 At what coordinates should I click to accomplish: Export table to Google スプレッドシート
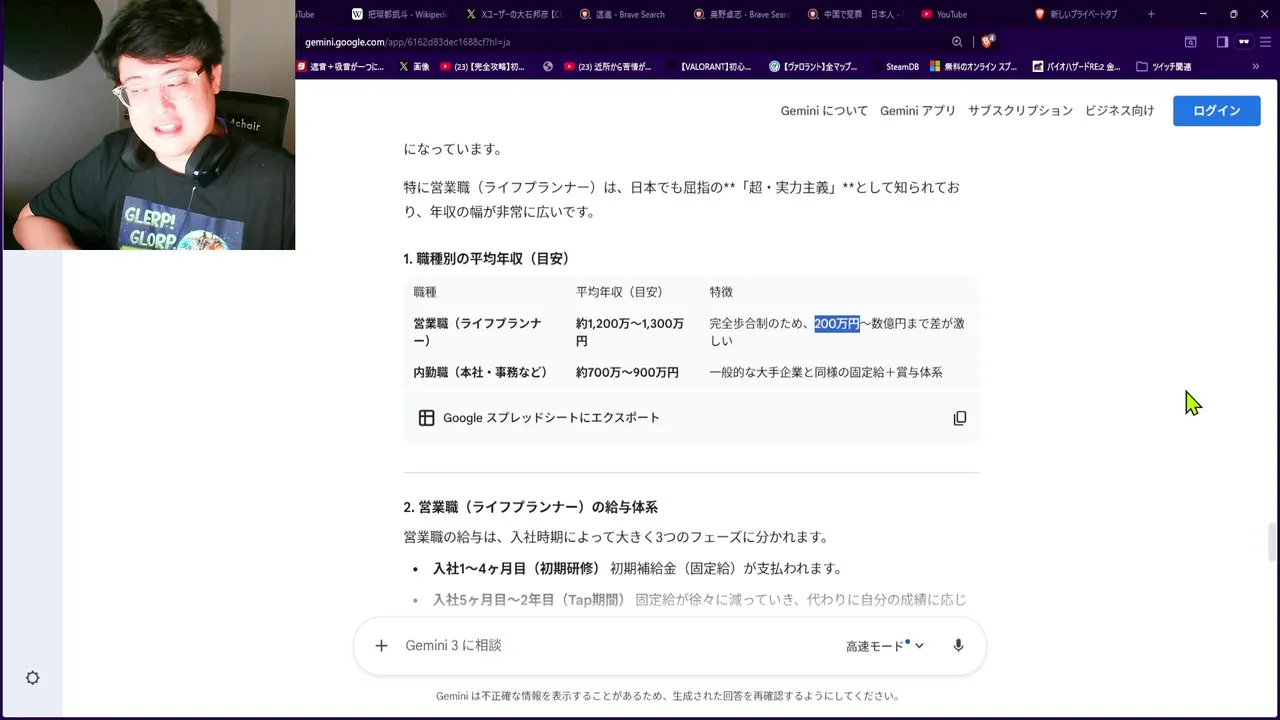point(551,418)
